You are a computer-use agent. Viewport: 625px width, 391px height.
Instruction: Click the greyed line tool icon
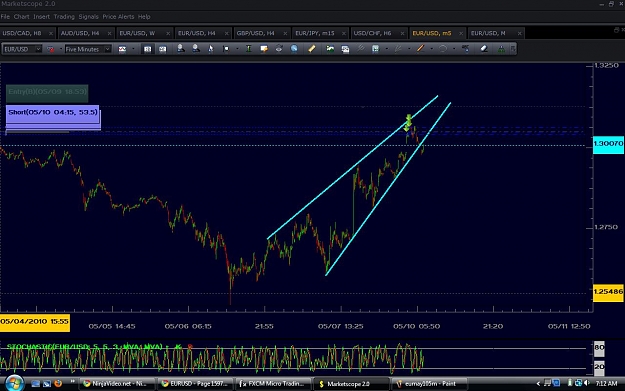(398, 49)
